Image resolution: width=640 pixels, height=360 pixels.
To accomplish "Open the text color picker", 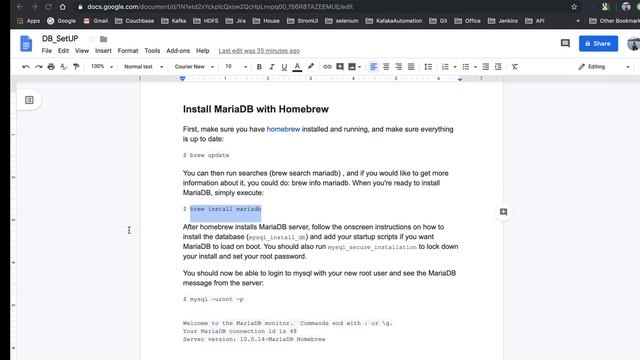I will pos(297,67).
